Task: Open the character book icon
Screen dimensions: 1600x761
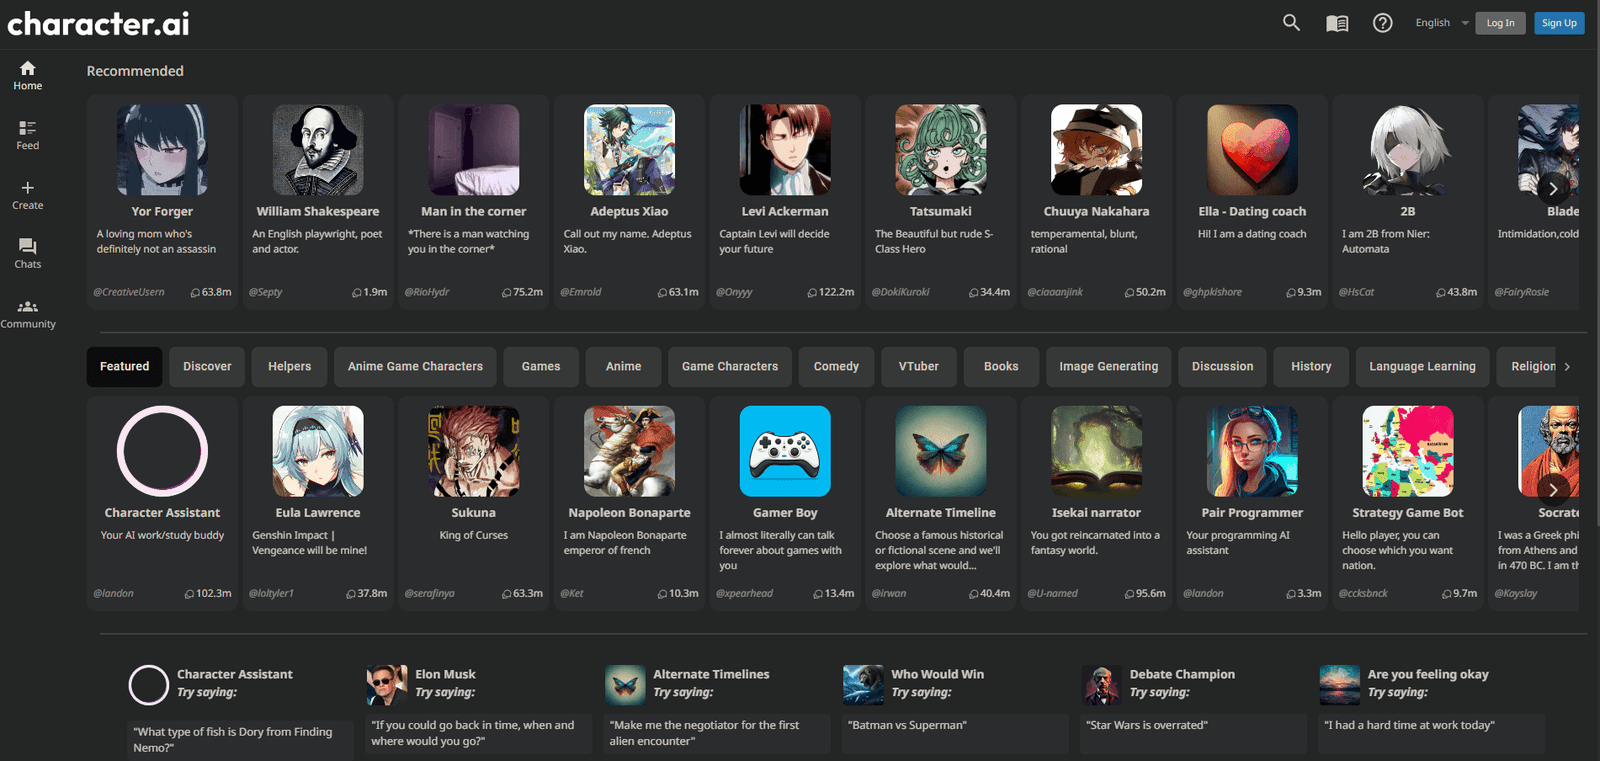Action: pyautogui.click(x=1337, y=23)
